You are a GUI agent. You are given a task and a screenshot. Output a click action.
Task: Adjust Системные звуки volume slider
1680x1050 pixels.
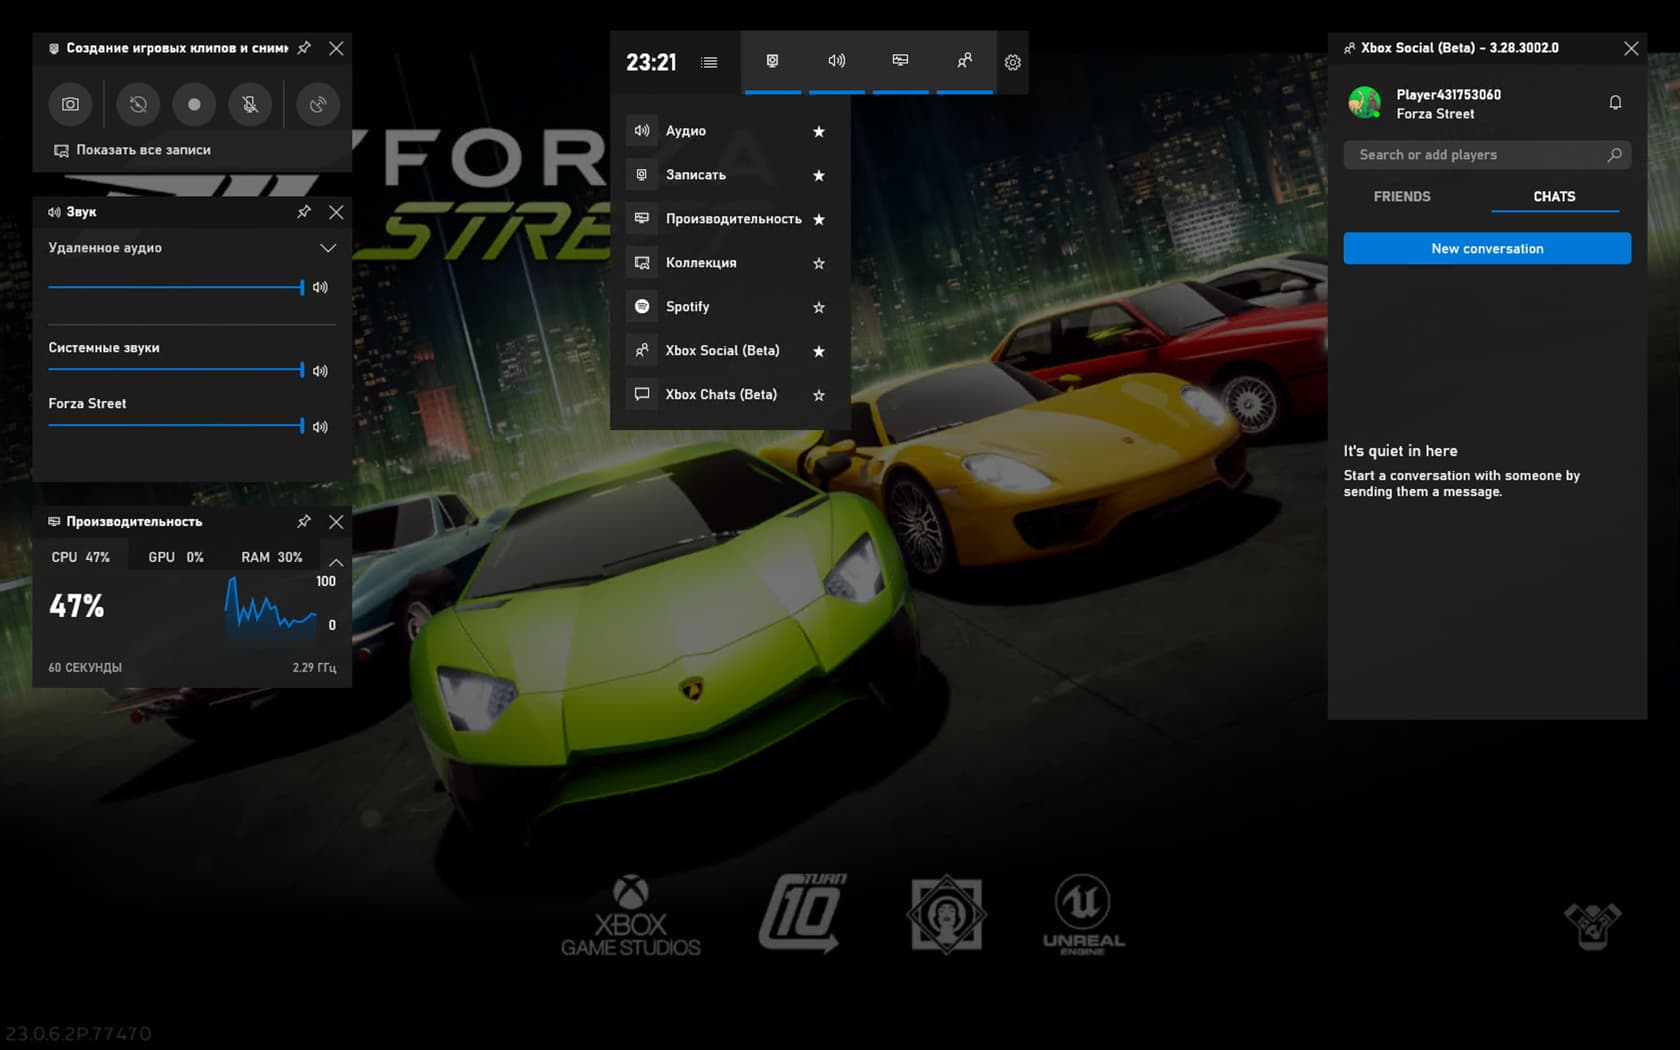tap(176, 370)
